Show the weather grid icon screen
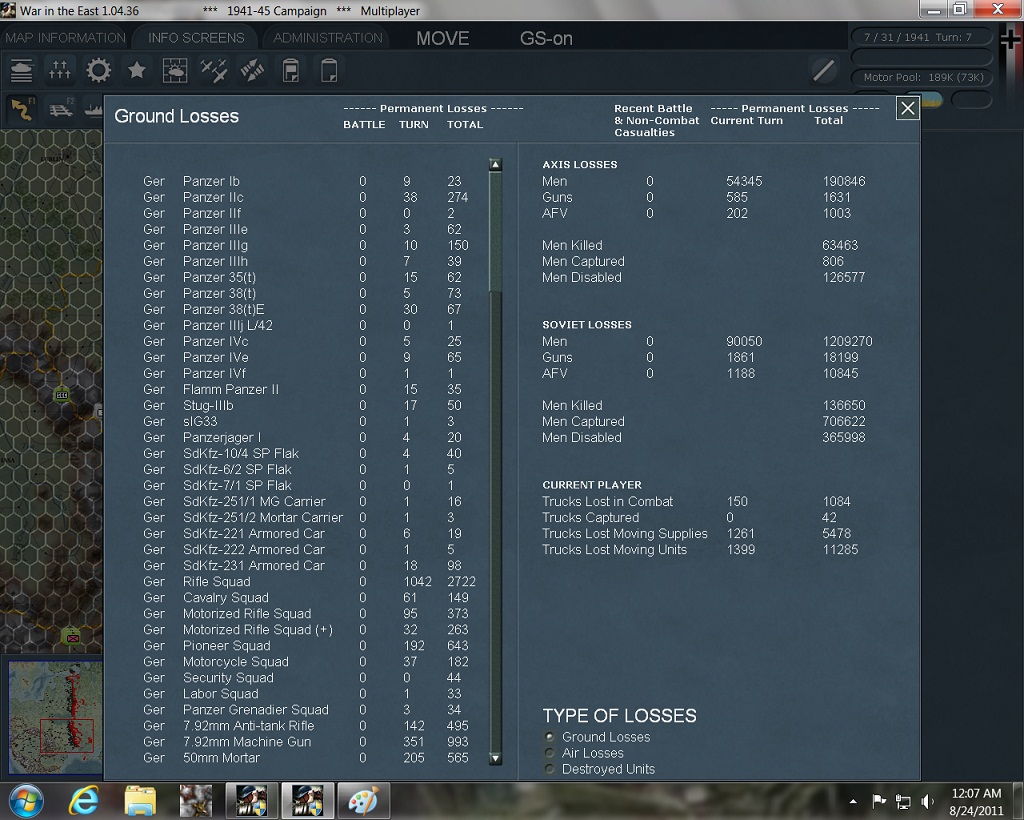This screenshot has width=1024, height=820. 175,71
